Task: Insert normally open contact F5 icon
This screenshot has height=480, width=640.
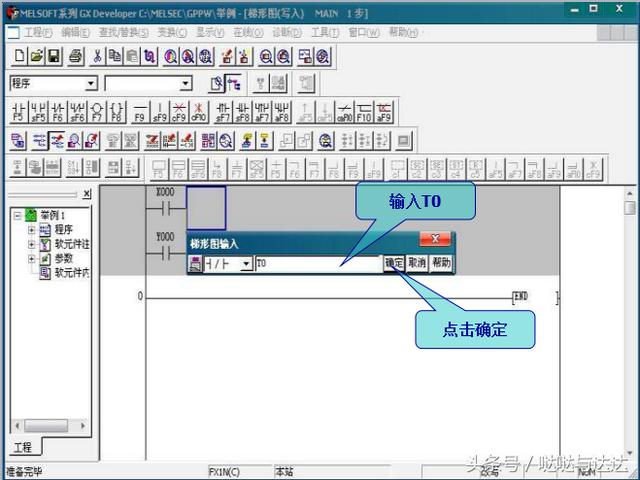Action: pyautogui.click(x=18, y=112)
